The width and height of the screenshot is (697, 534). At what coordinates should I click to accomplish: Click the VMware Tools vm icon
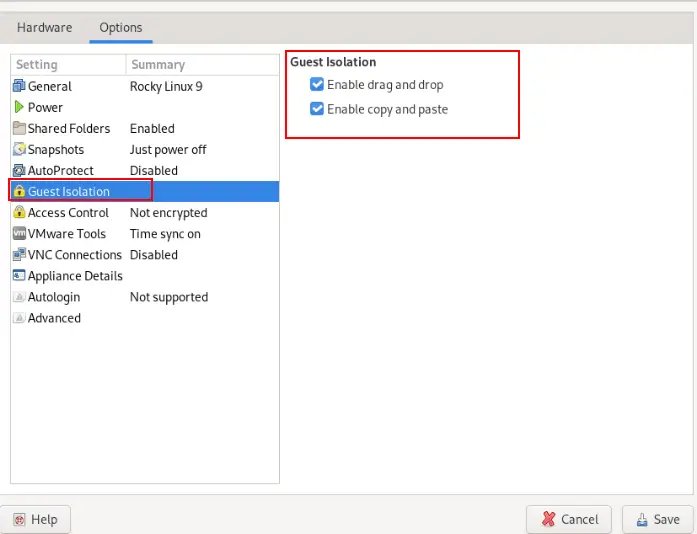(x=19, y=233)
